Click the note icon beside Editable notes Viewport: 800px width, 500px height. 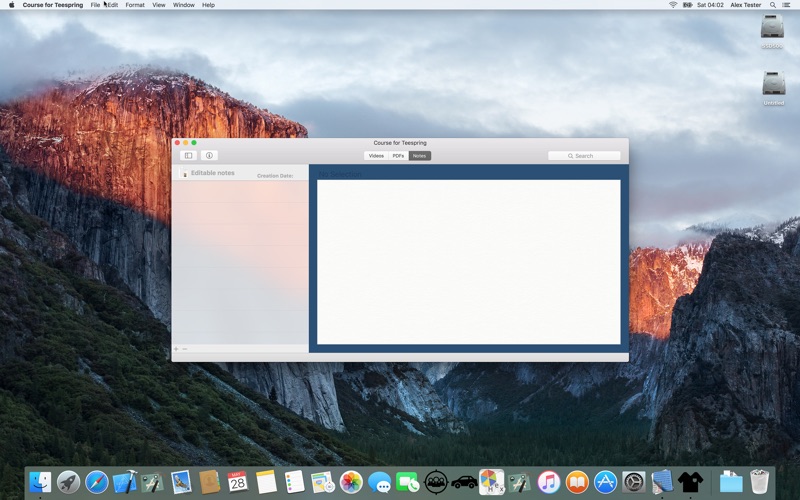coord(184,174)
